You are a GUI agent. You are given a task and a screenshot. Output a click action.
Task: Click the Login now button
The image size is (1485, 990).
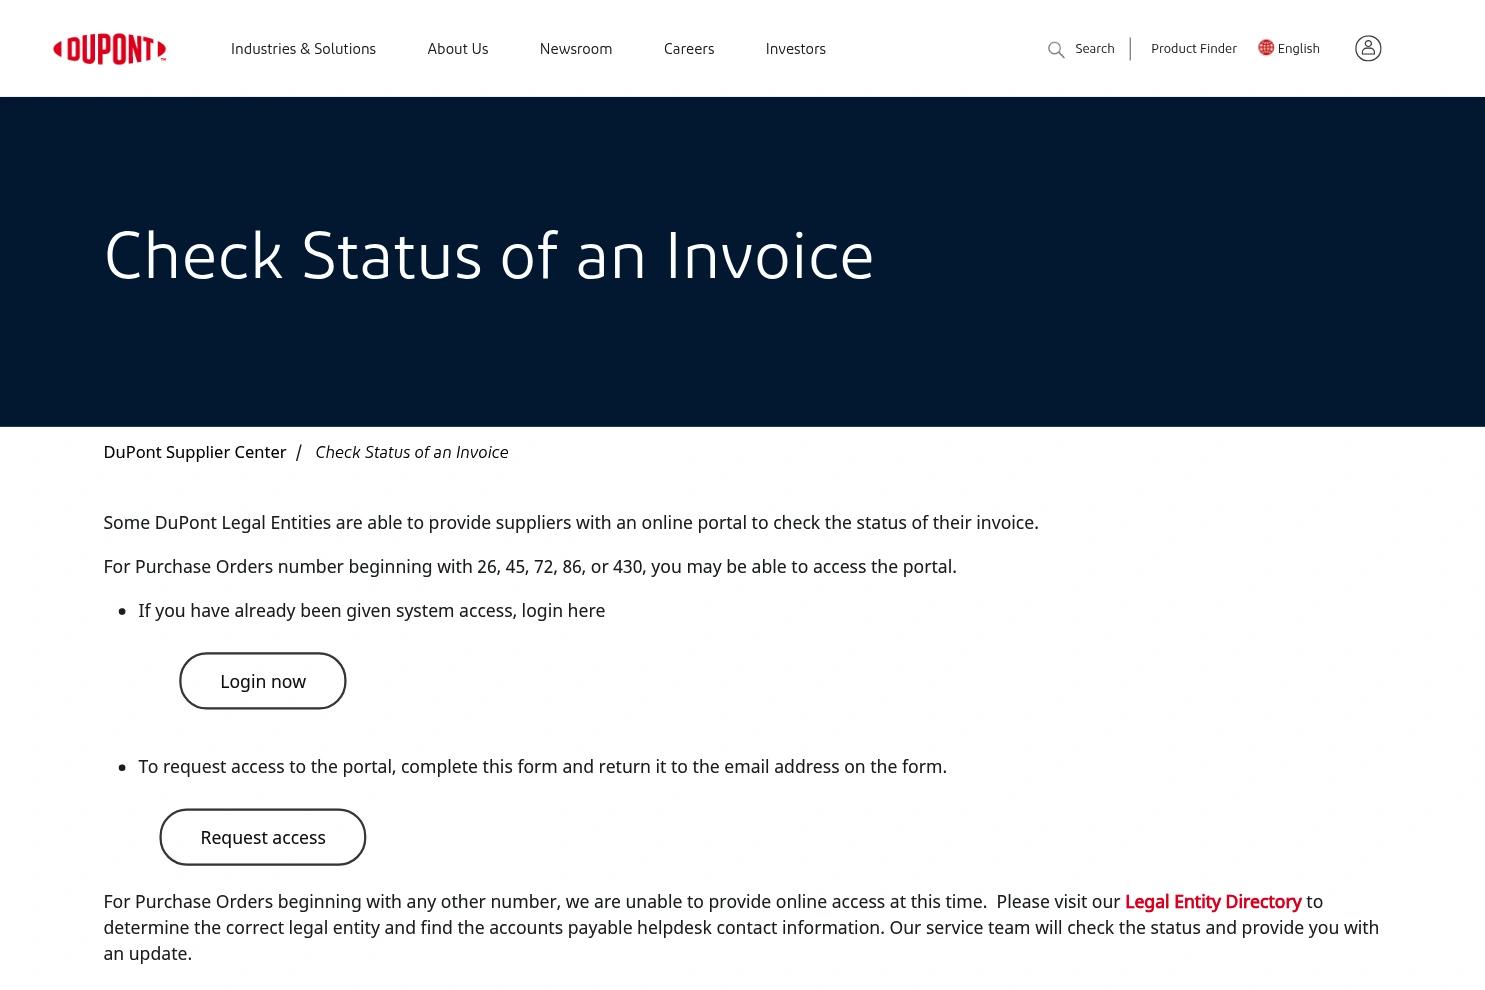(x=263, y=681)
